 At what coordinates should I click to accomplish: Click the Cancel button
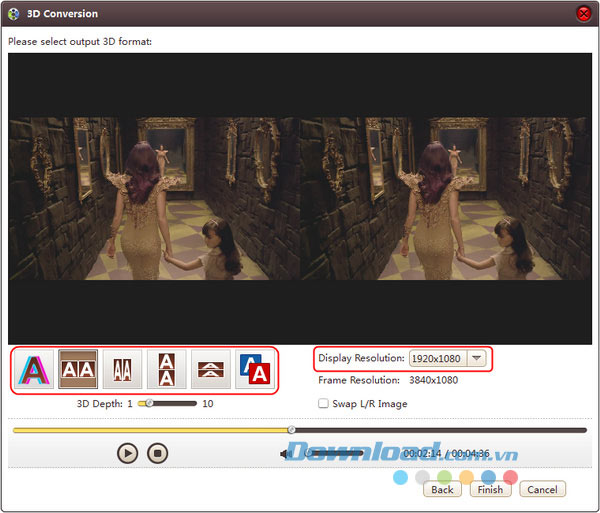(x=542, y=489)
